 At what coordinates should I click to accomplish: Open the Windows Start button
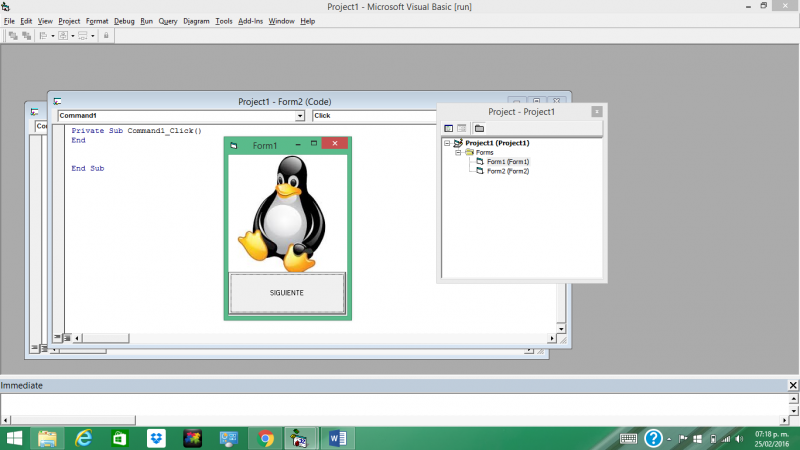pos(14,439)
